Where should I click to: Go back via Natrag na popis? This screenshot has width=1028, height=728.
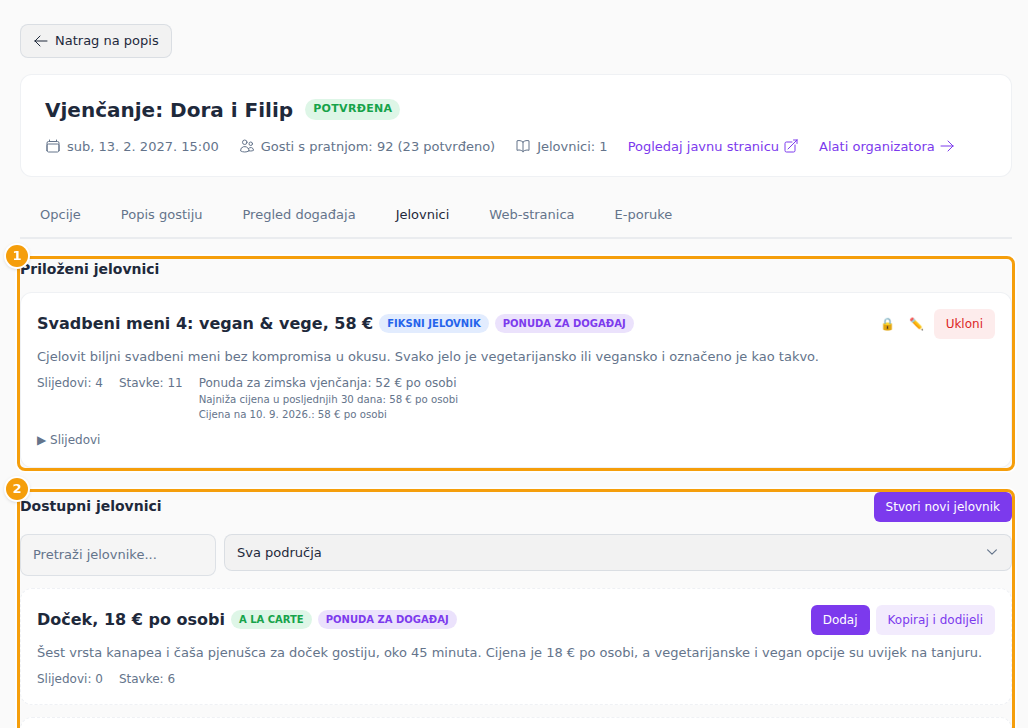click(96, 41)
